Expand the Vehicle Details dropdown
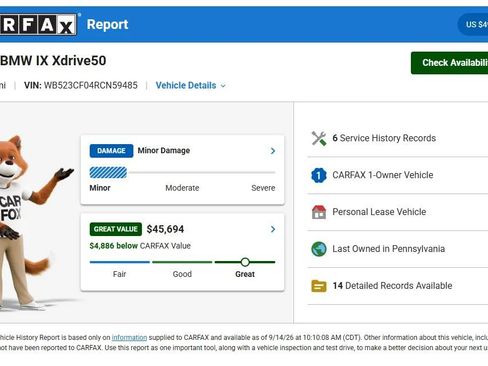488x366 pixels. point(191,86)
